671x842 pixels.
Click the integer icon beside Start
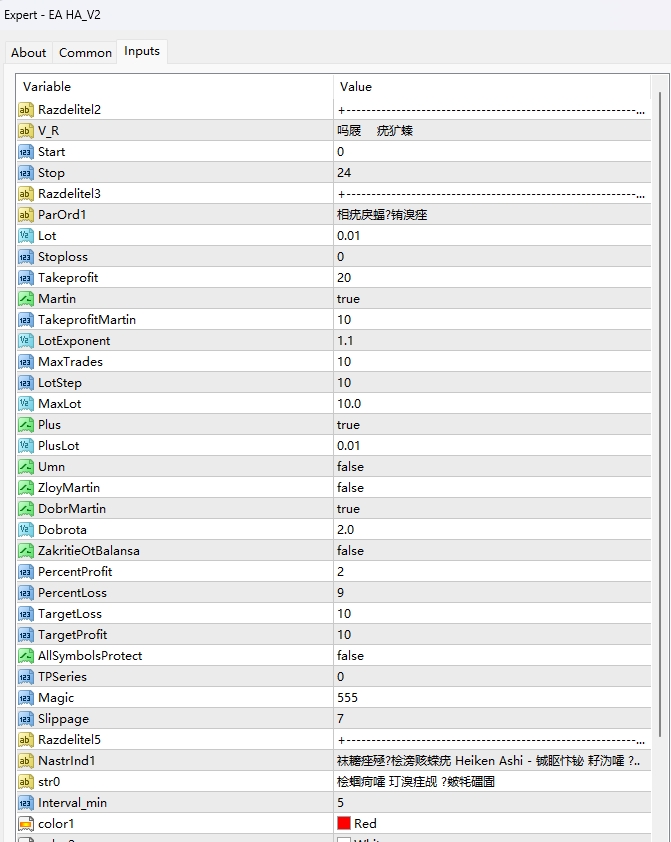click(x=26, y=152)
